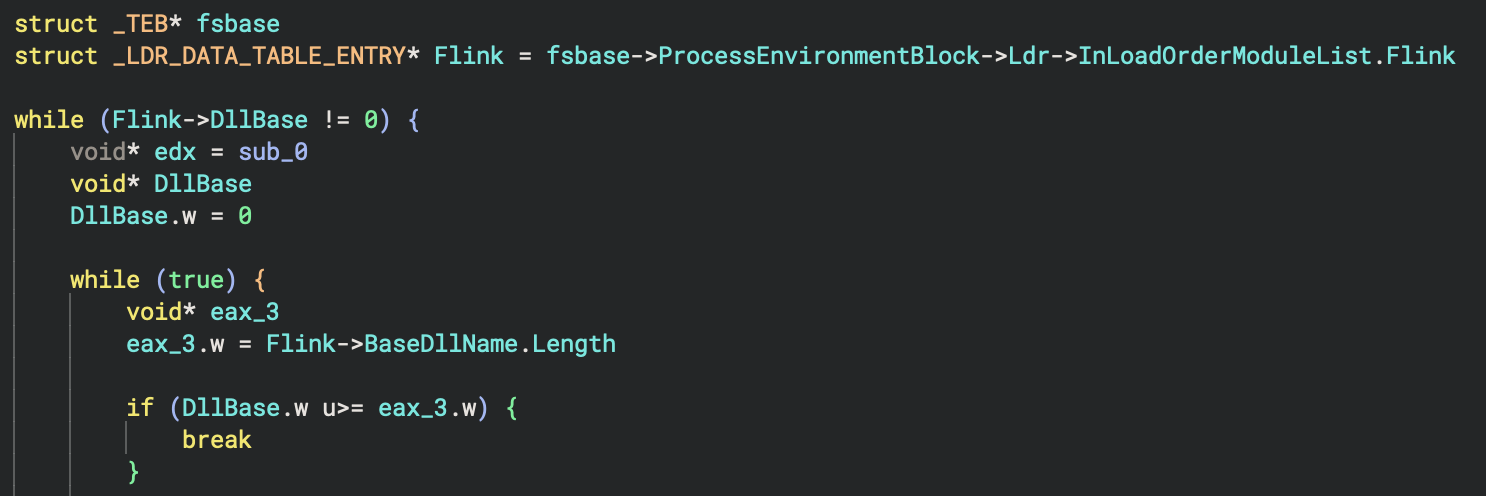Click the Length field after BaseDllName

click(573, 344)
